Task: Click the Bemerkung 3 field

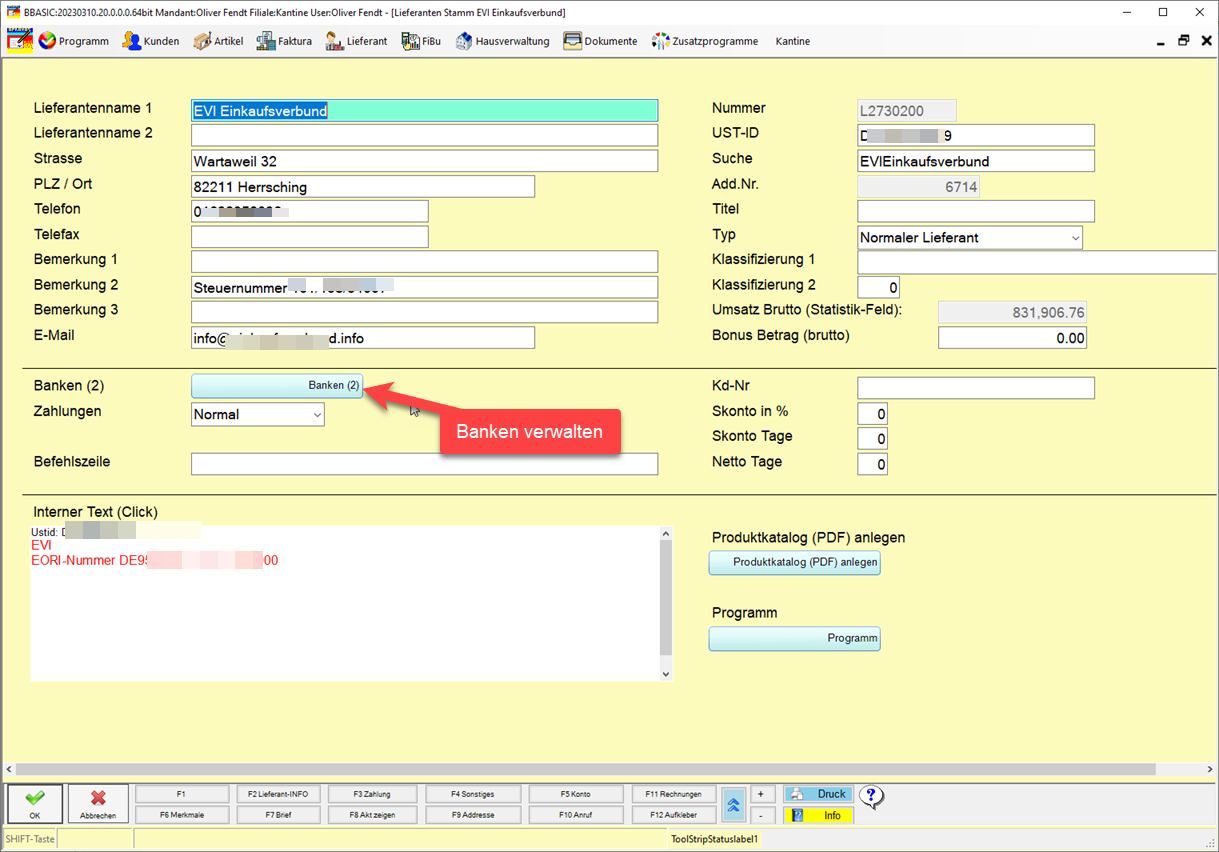Action: (x=425, y=312)
